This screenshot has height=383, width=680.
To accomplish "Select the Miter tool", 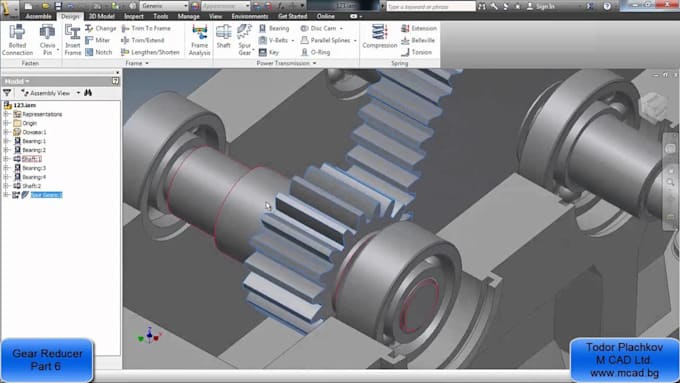I will [x=98, y=40].
